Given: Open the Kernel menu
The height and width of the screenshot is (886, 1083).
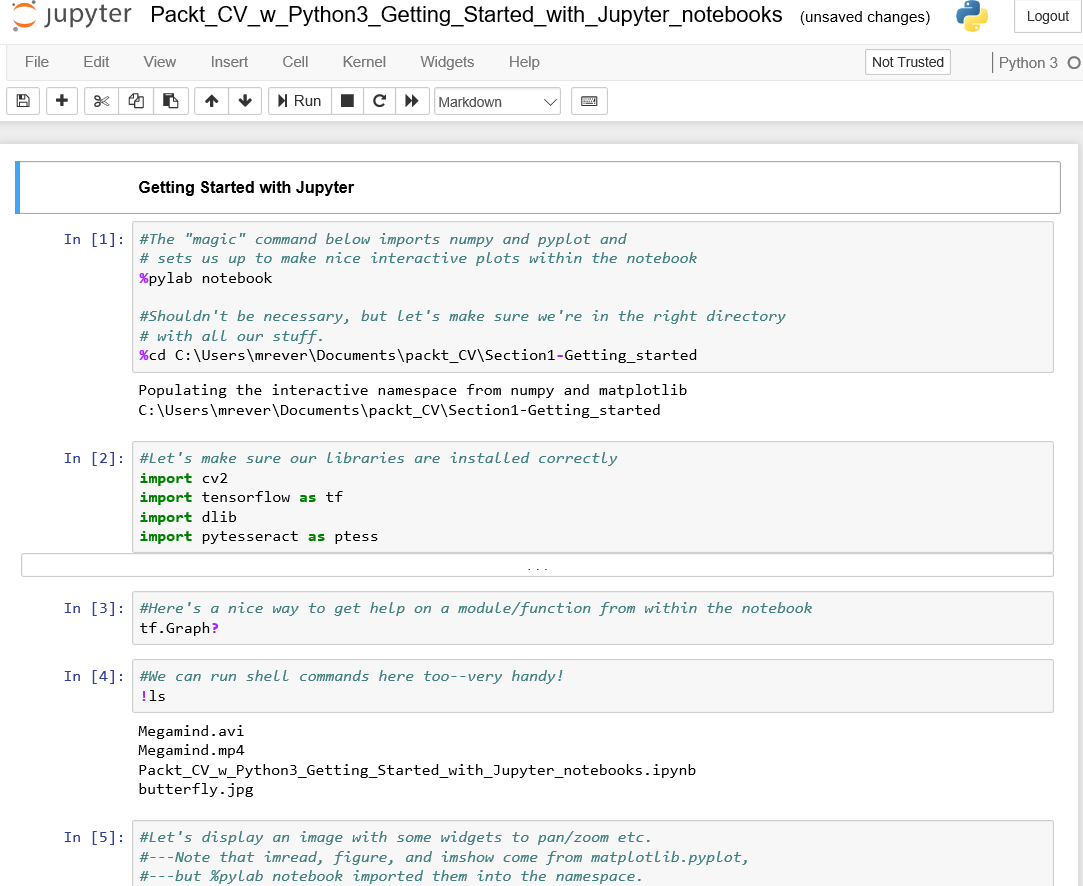Looking at the screenshot, I should click(x=364, y=62).
